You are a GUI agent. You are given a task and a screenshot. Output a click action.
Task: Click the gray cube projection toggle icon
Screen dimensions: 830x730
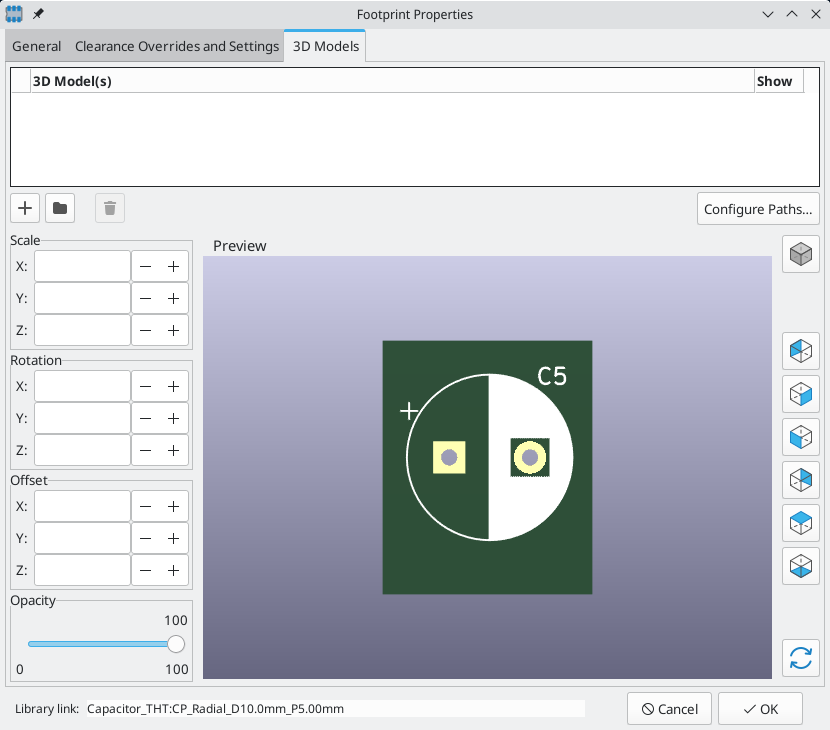click(x=800, y=254)
